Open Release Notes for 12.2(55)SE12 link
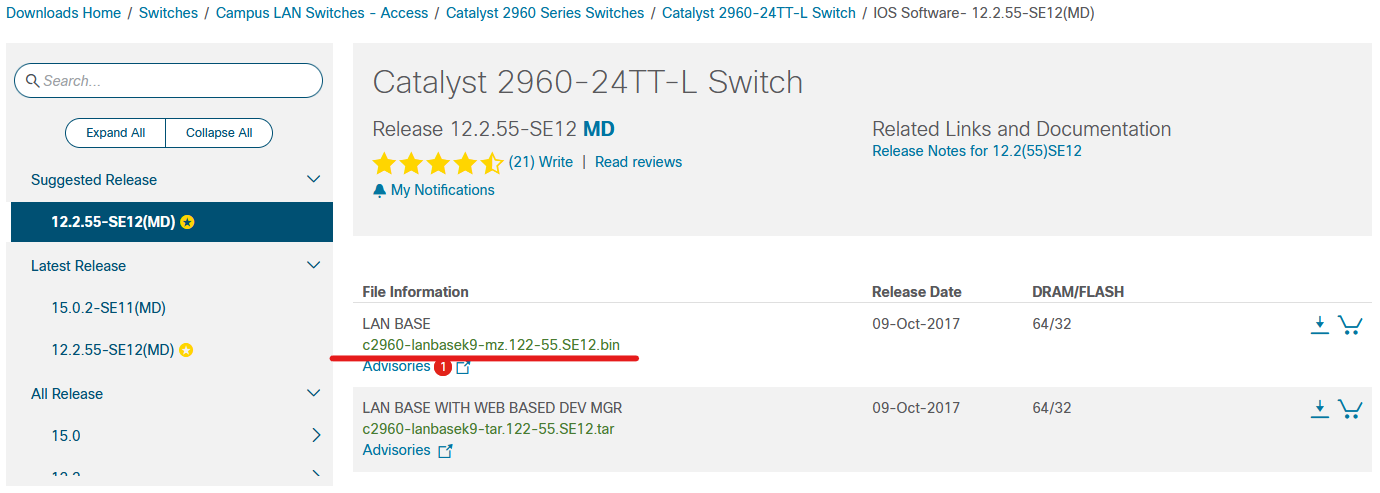Viewport: 1380px width, 493px height. tap(977, 151)
